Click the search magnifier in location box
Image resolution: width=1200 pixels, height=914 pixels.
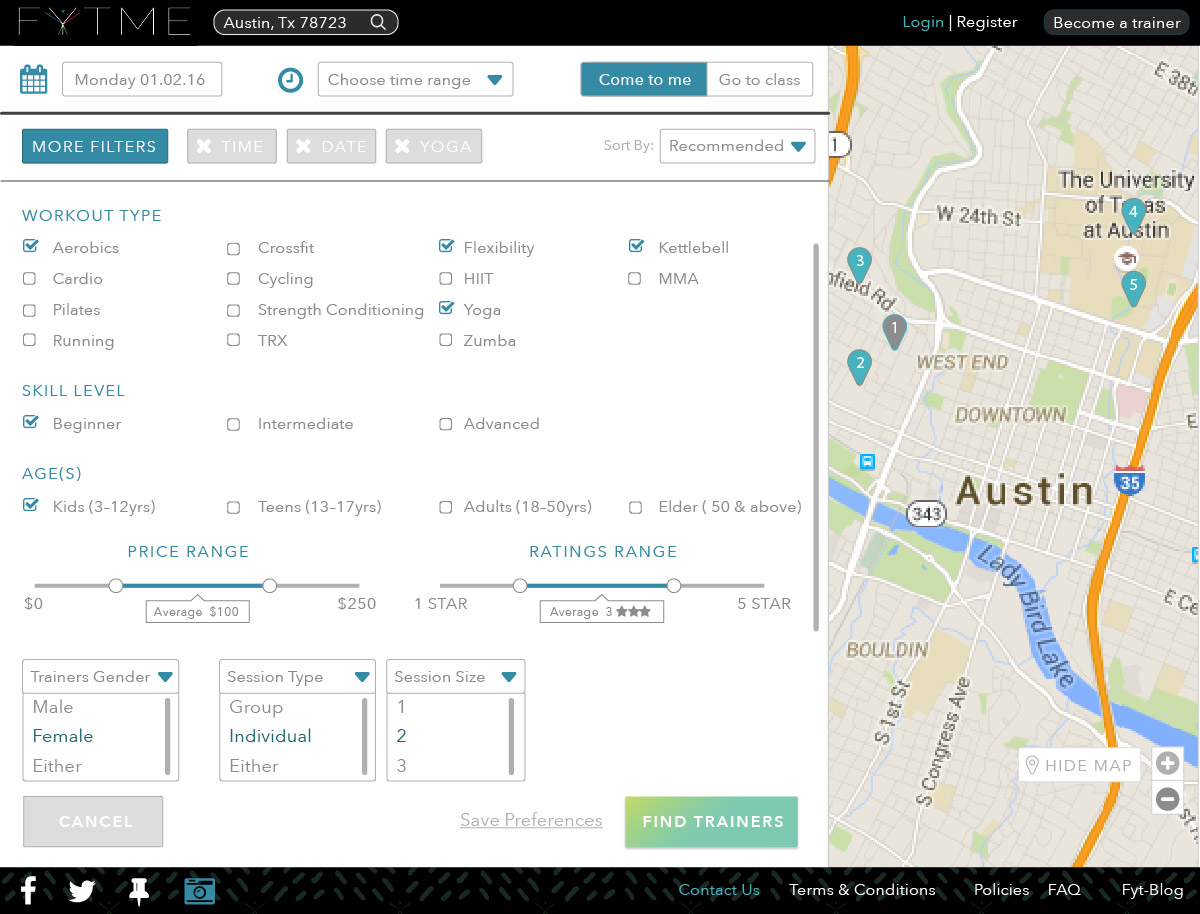click(x=378, y=22)
